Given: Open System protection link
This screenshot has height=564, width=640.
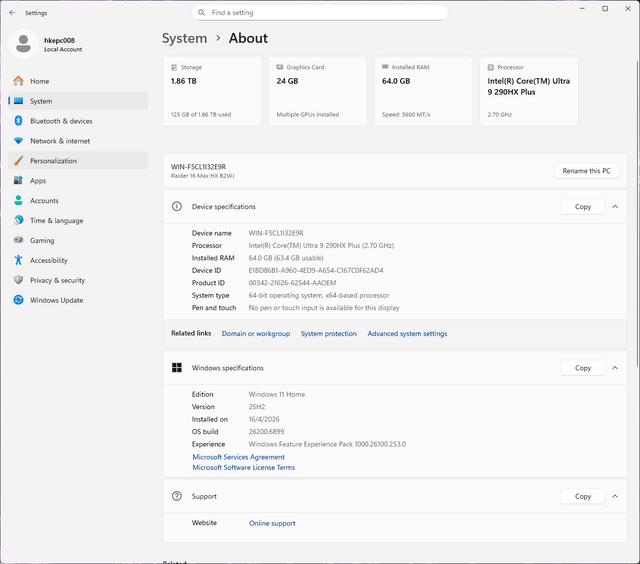Looking at the screenshot, I should pyautogui.click(x=329, y=333).
